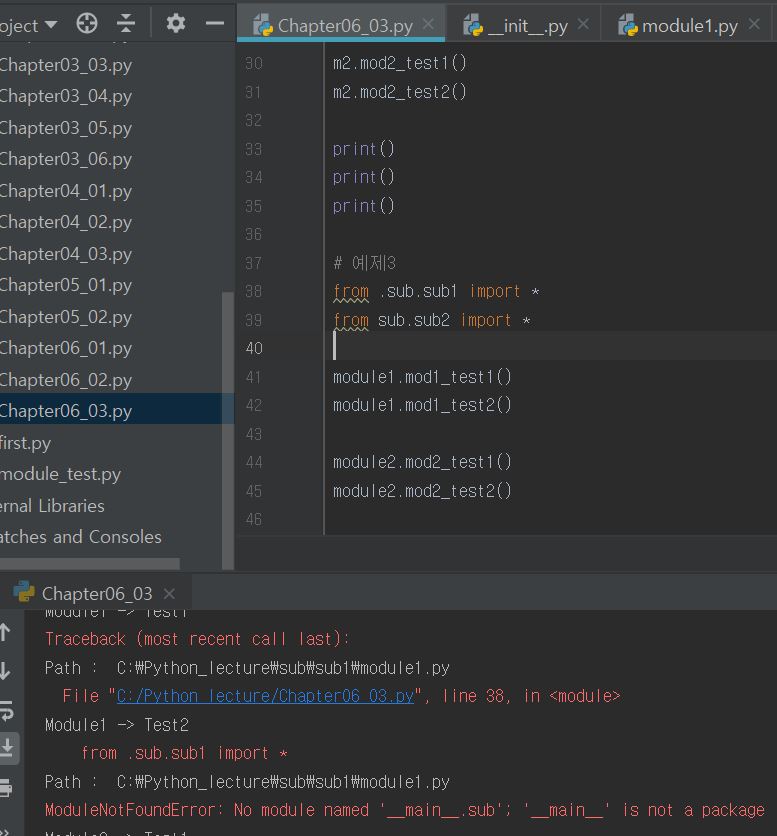This screenshot has height=836, width=777.
Task: Open the Project view dropdown
Action: [x=50, y=25]
